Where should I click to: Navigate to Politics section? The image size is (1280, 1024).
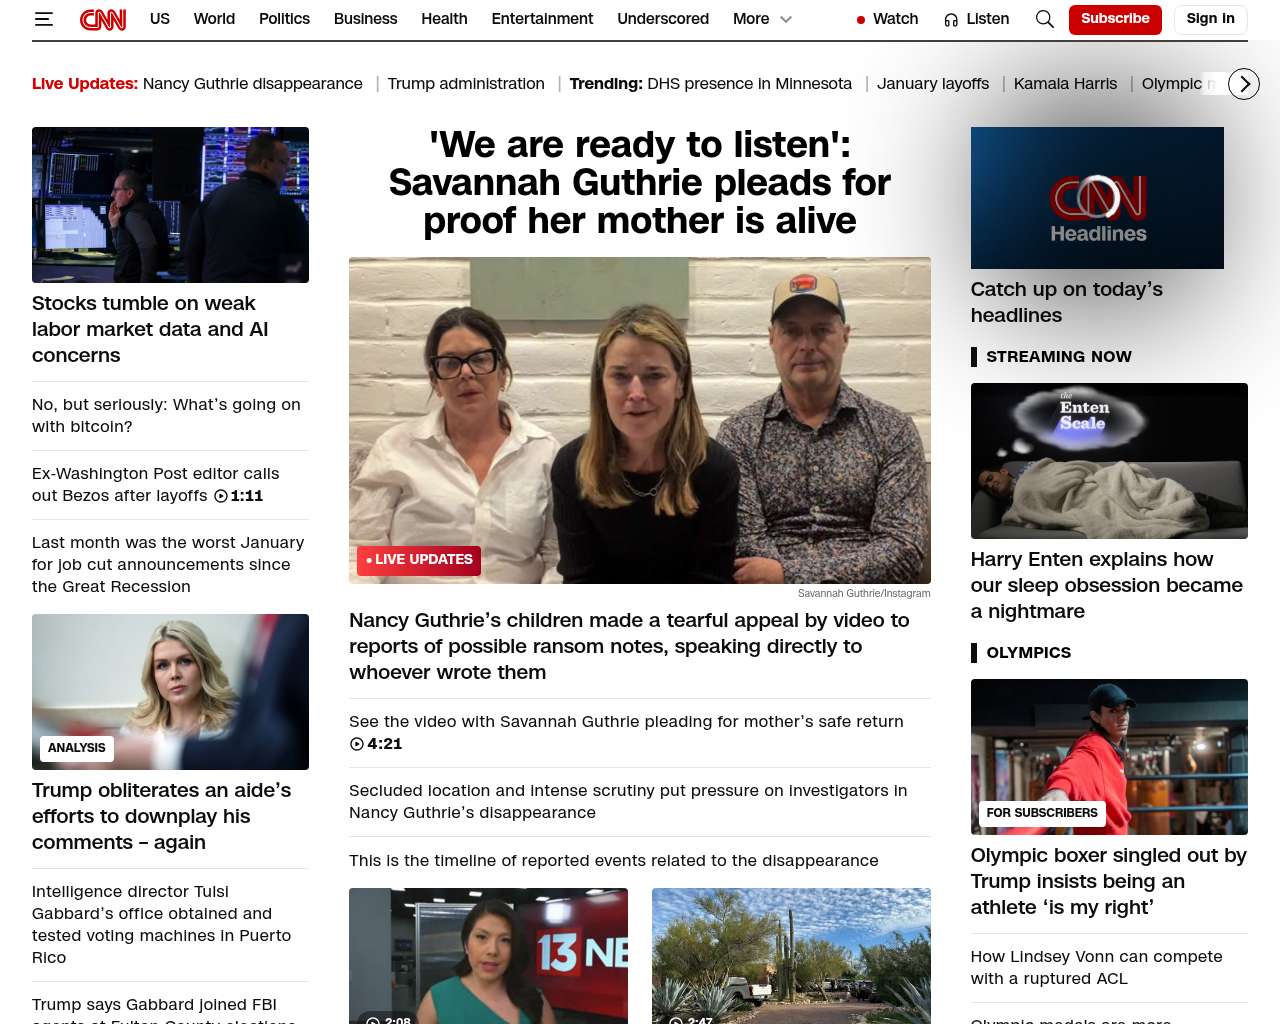pyautogui.click(x=284, y=19)
